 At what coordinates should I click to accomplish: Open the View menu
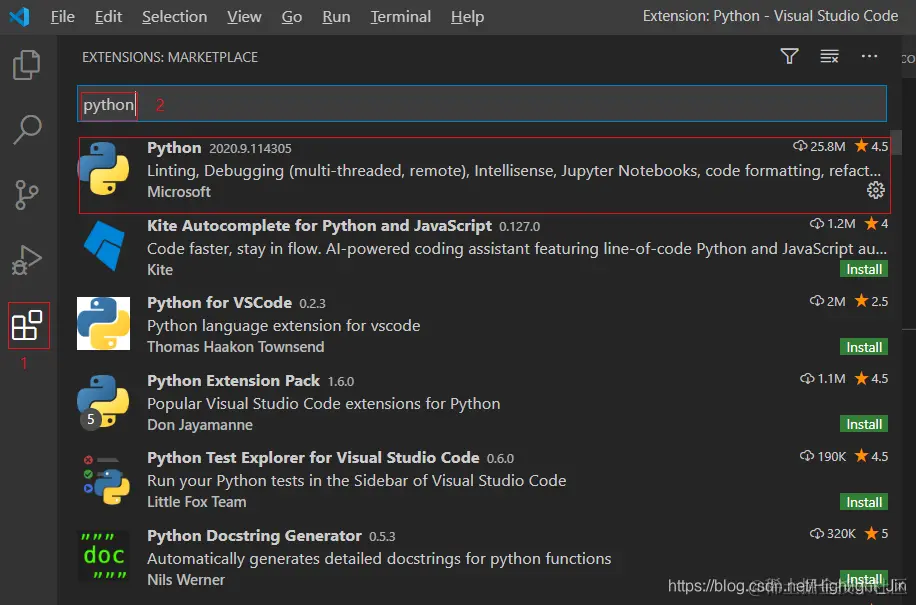point(244,16)
